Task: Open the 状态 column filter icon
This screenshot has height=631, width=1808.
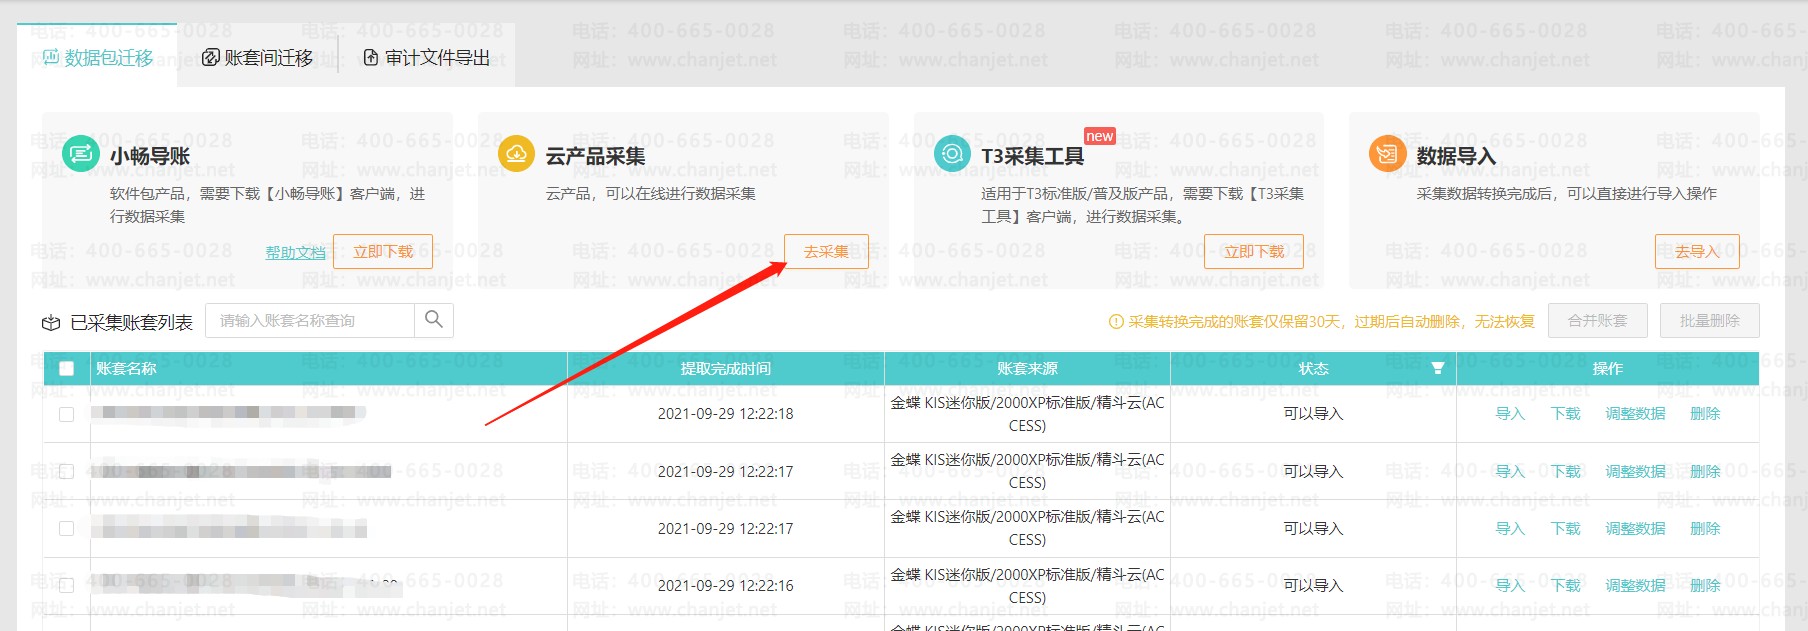Action: click(x=1438, y=369)
